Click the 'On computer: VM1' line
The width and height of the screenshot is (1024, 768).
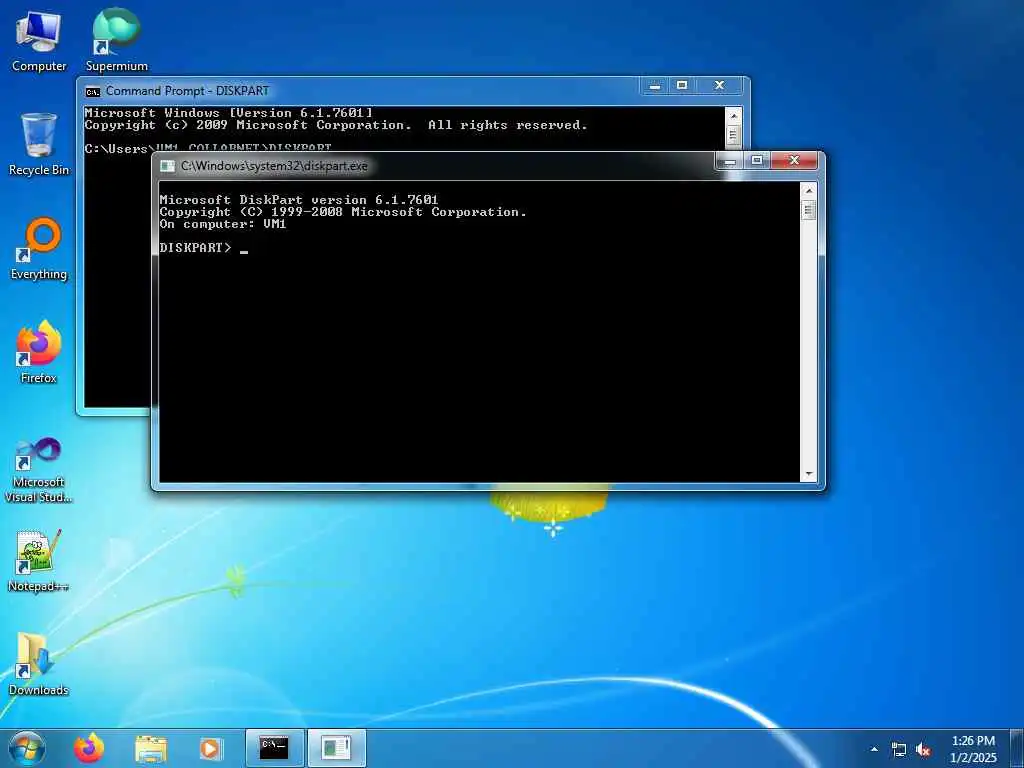(x=223, y=224)
